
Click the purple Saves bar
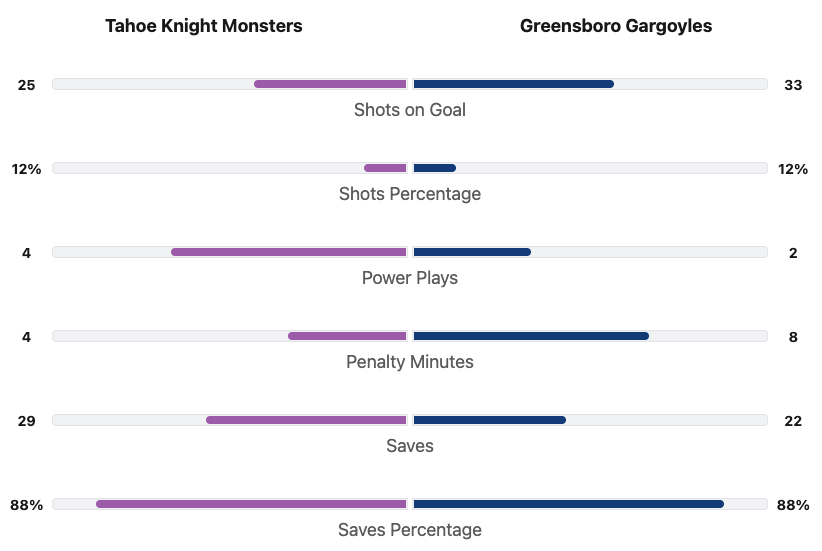(307, 420)
